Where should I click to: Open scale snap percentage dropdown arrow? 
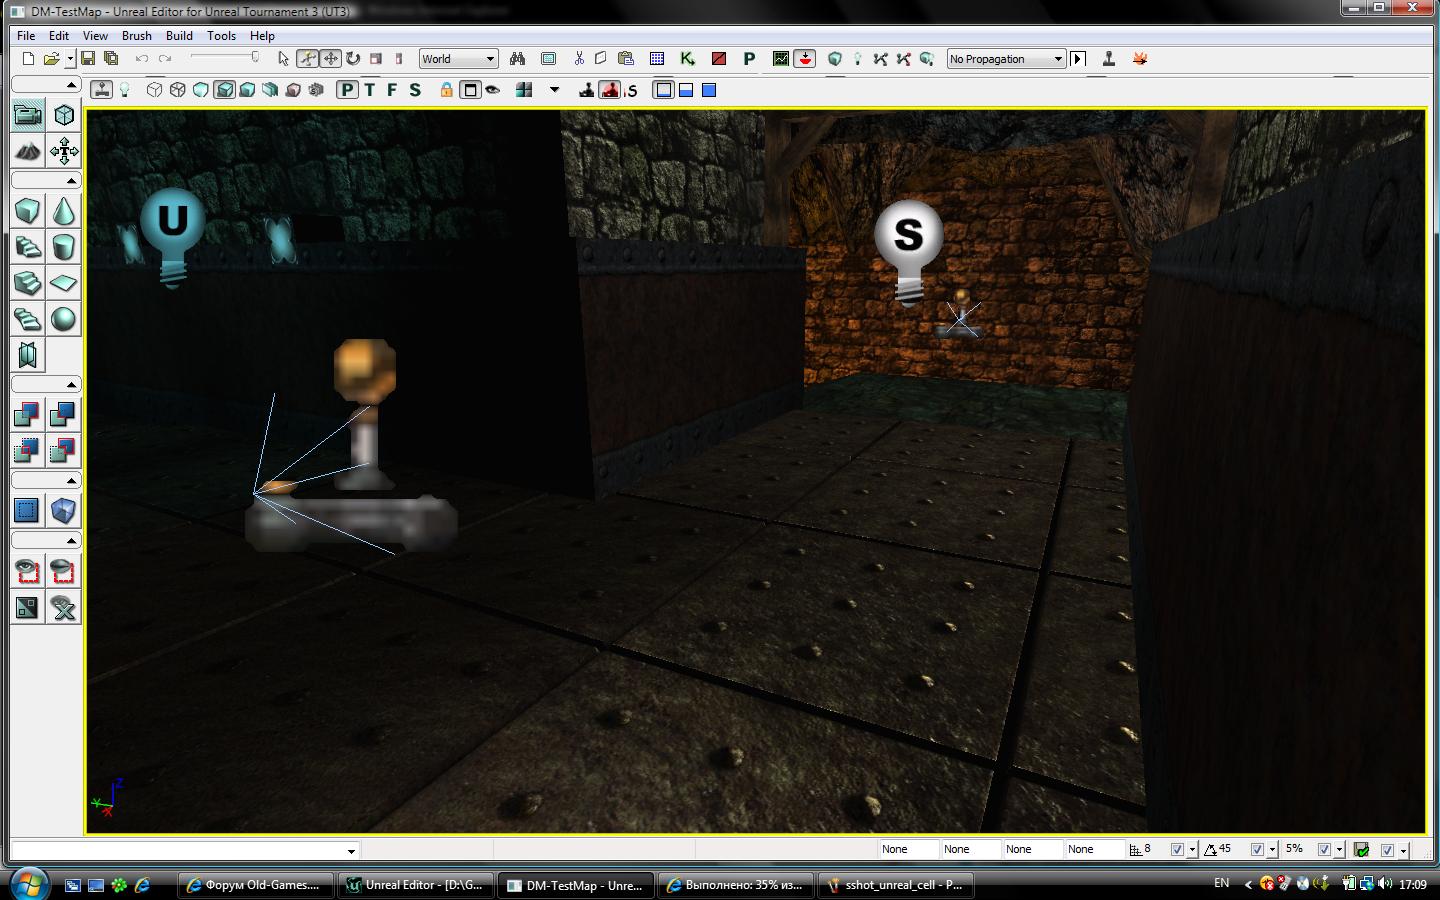click(x=1339, y=850)
